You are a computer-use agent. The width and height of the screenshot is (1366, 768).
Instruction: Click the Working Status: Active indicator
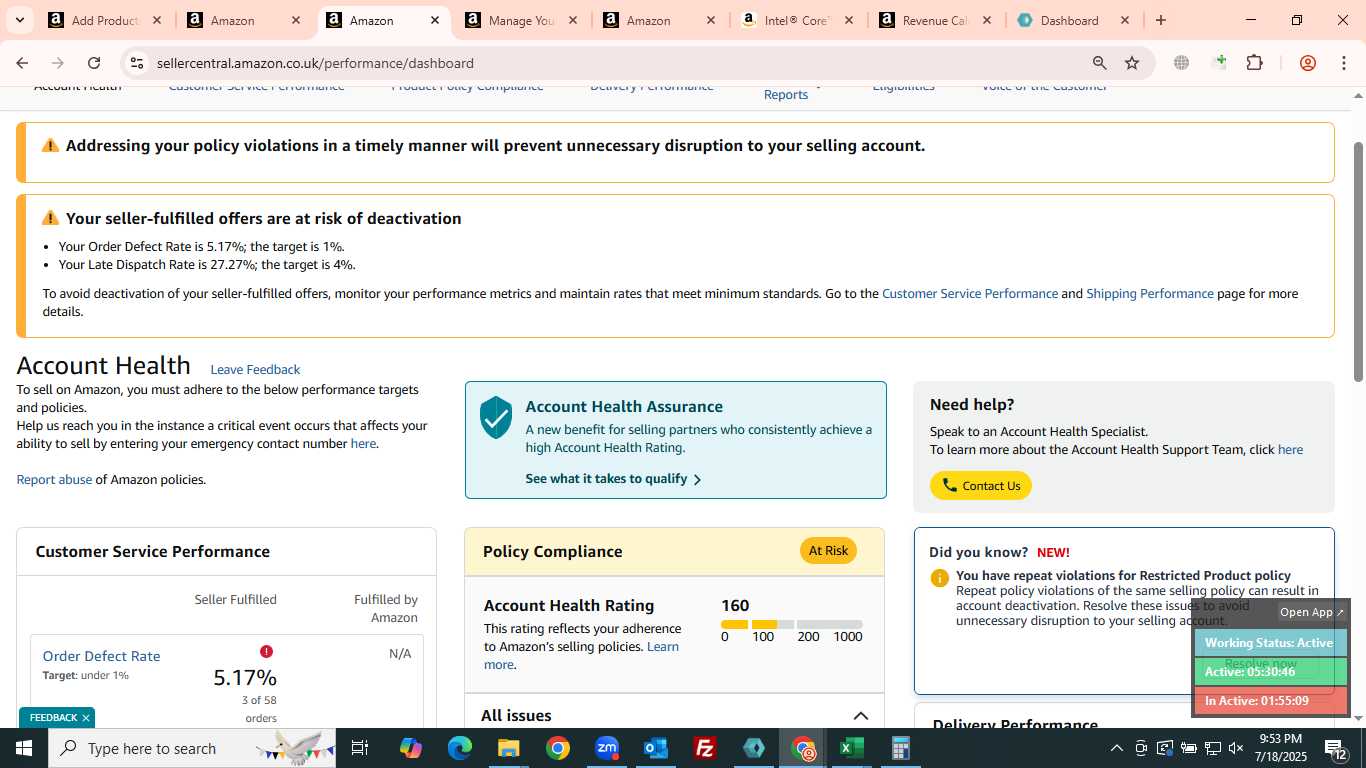[1270, 643]
